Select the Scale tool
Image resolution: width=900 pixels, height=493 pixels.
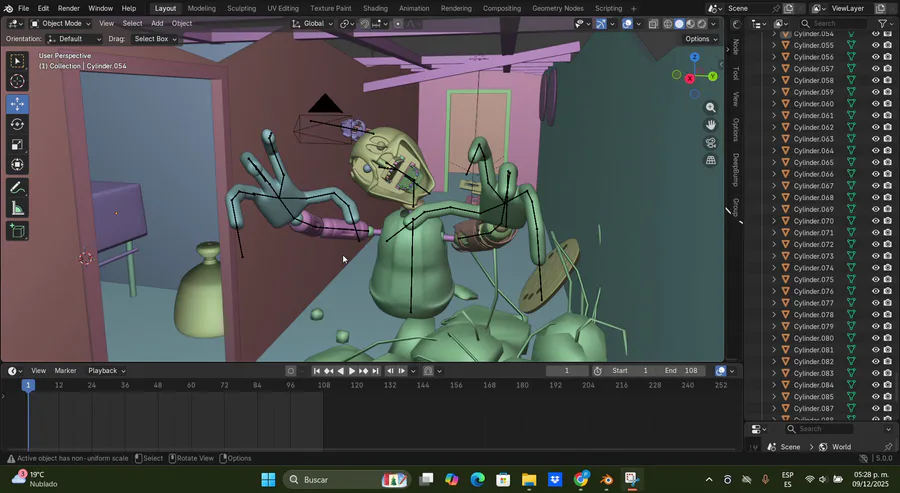coord(17,145)
